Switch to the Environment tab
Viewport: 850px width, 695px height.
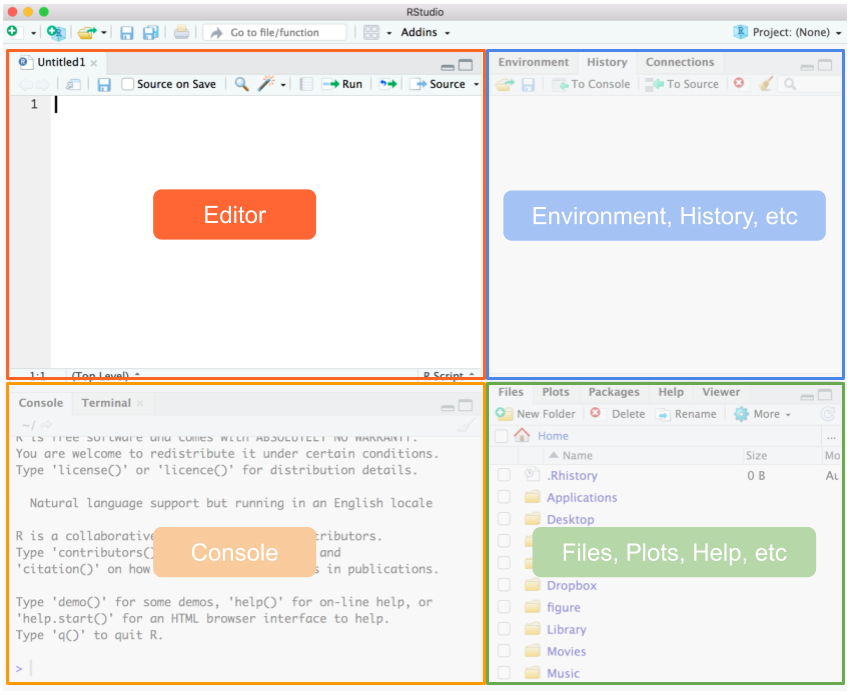click(533, 62)
